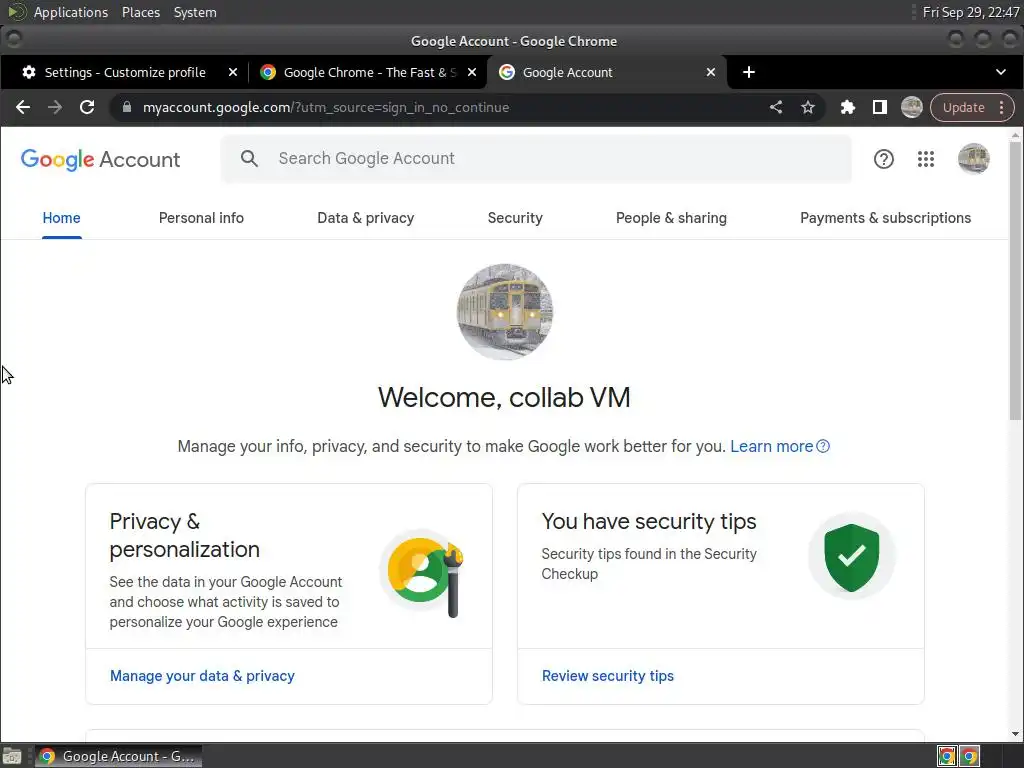Viewport: 1024px width, 768px height.
Task: Click the large train profile picture
Action: pos(504,312)
